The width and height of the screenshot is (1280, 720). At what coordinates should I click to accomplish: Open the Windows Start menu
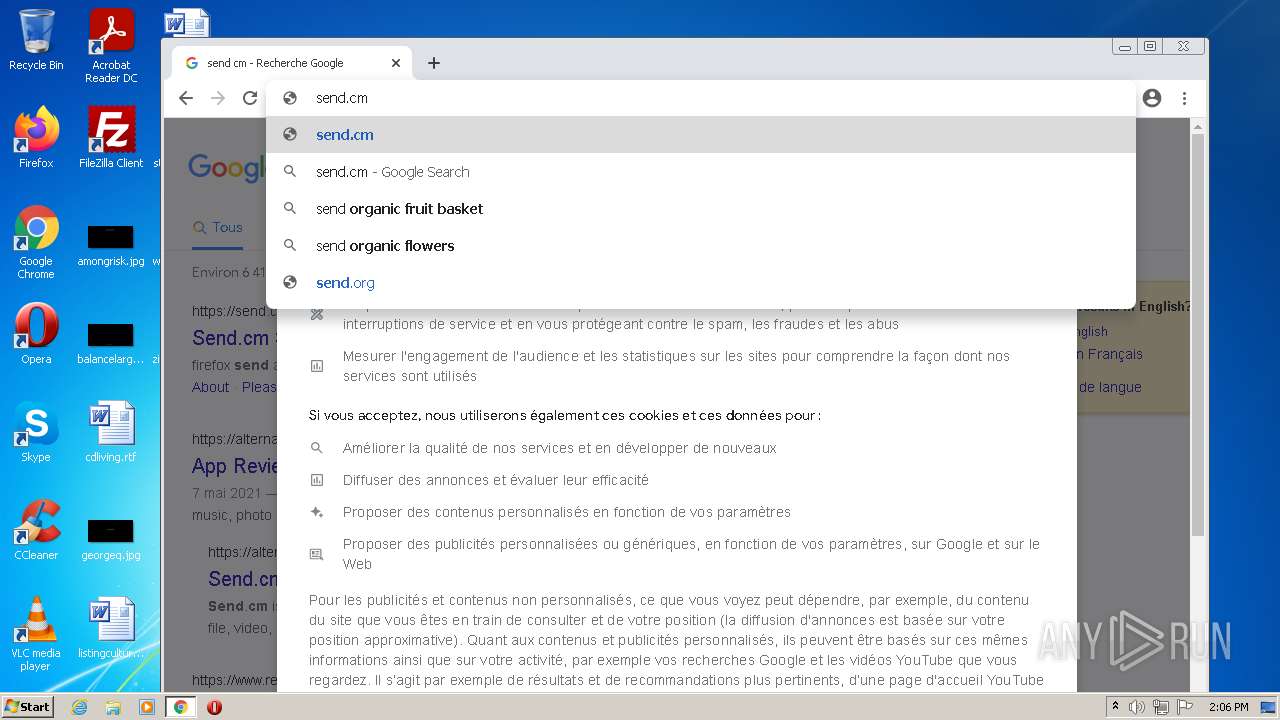27,707
